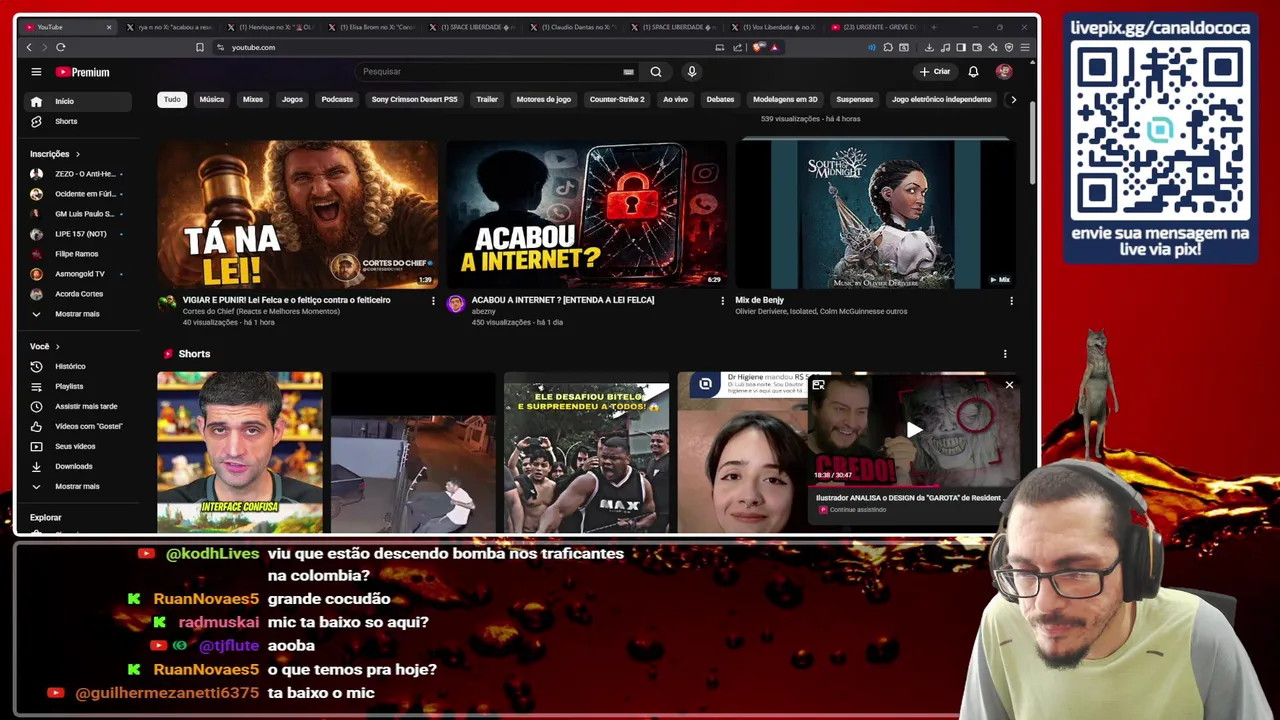Open Seus vídeos in the sidebar

click(x=78, y=446)
